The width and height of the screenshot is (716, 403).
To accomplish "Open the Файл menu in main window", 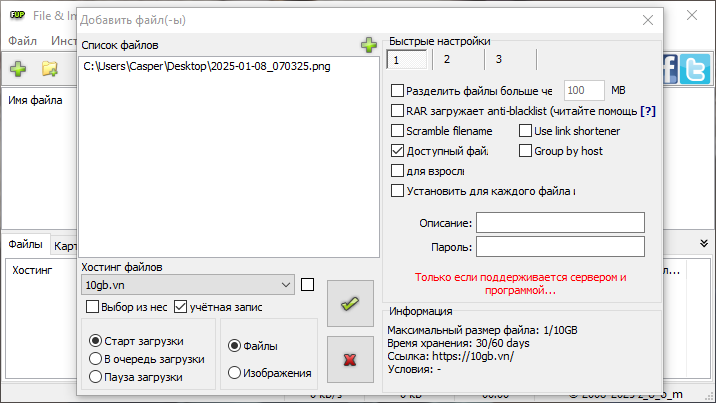I will pyautogui.click(x=22, y=41).
